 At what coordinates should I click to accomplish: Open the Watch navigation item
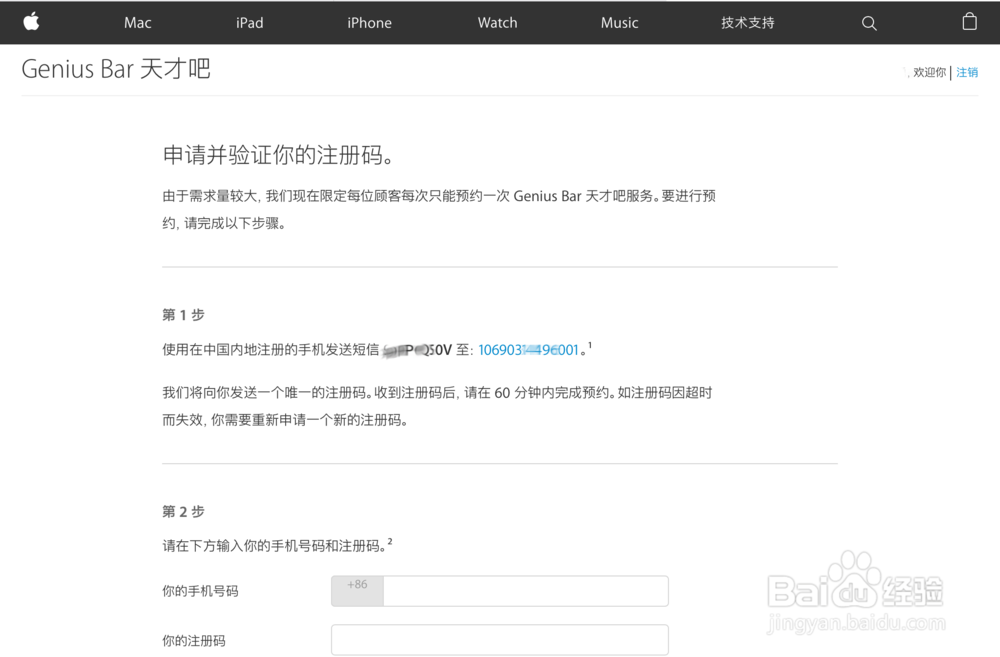[497, 23]
